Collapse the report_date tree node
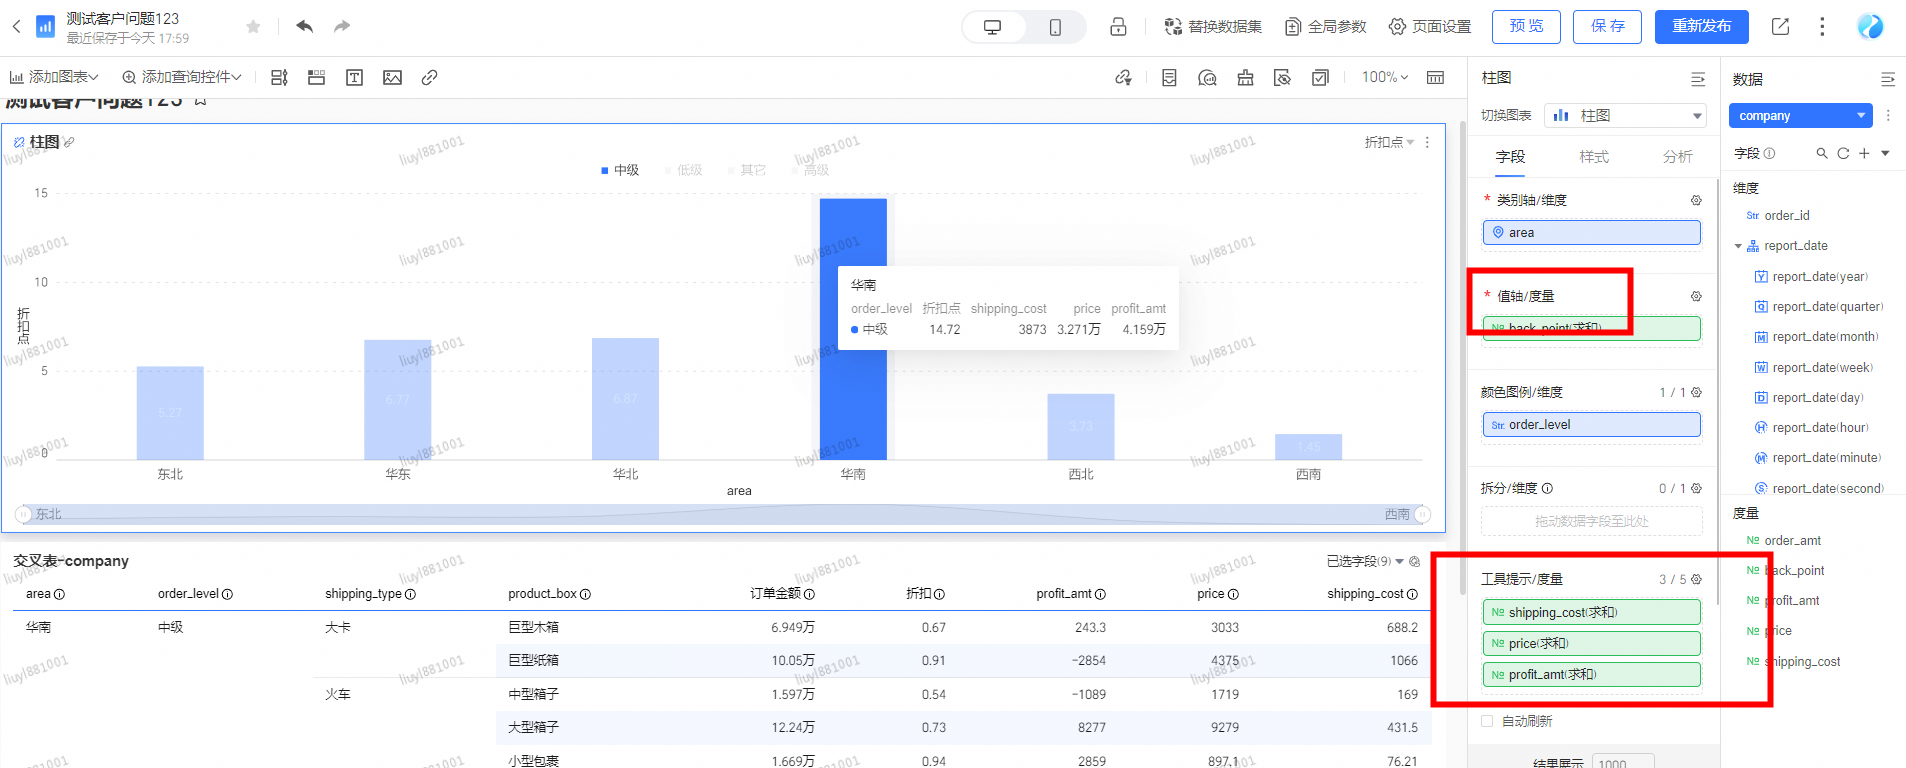Viewport: 1906px width, 768px height. point(1738,246)
